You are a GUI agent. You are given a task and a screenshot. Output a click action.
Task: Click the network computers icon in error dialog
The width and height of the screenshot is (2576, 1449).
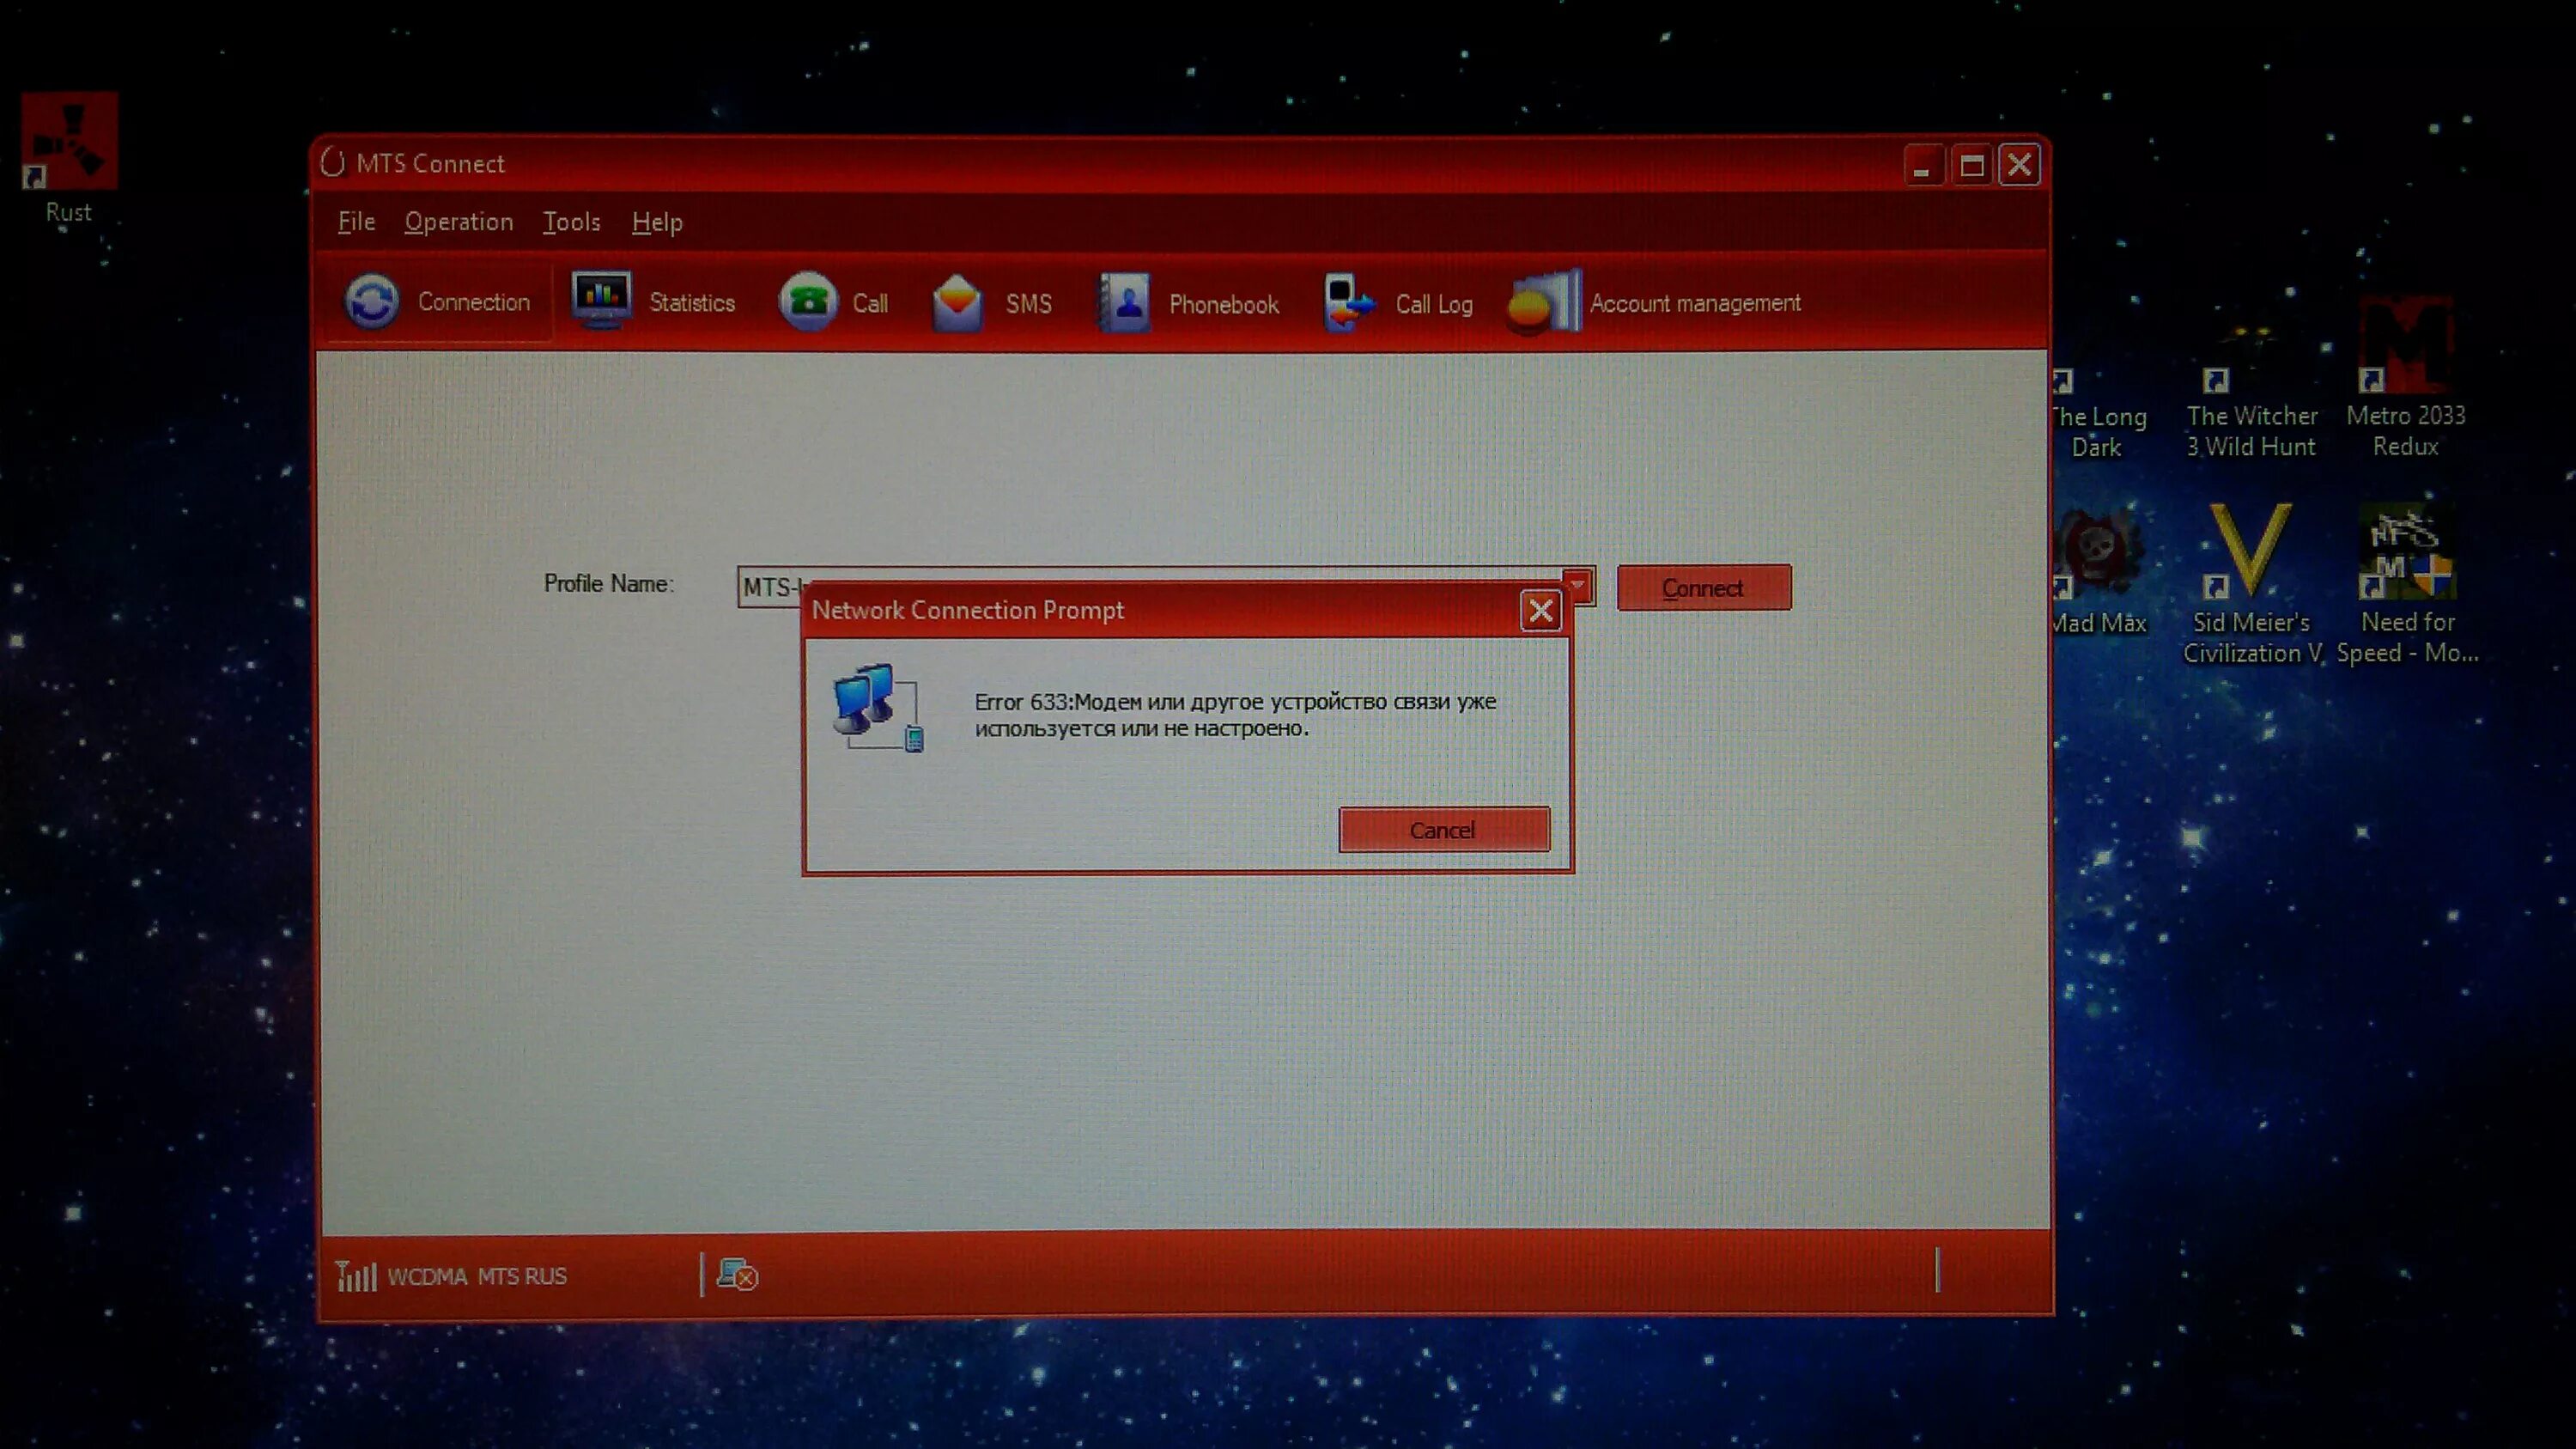click(878, 706)
